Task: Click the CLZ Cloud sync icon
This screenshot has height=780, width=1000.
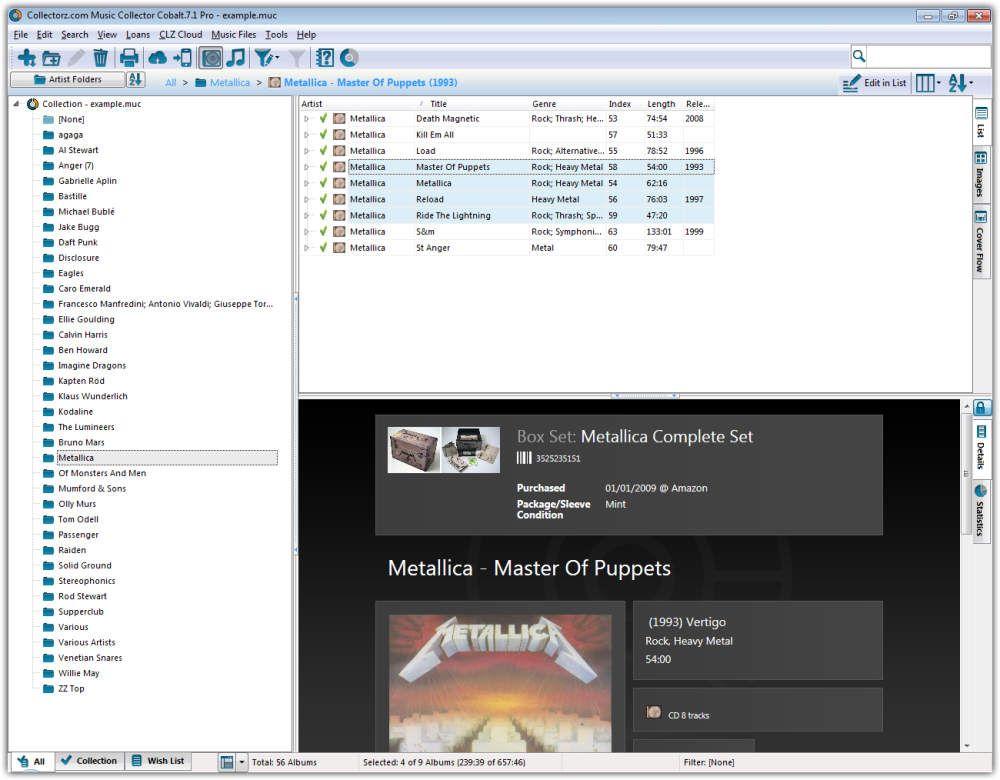Action: (x=158, y=59)
